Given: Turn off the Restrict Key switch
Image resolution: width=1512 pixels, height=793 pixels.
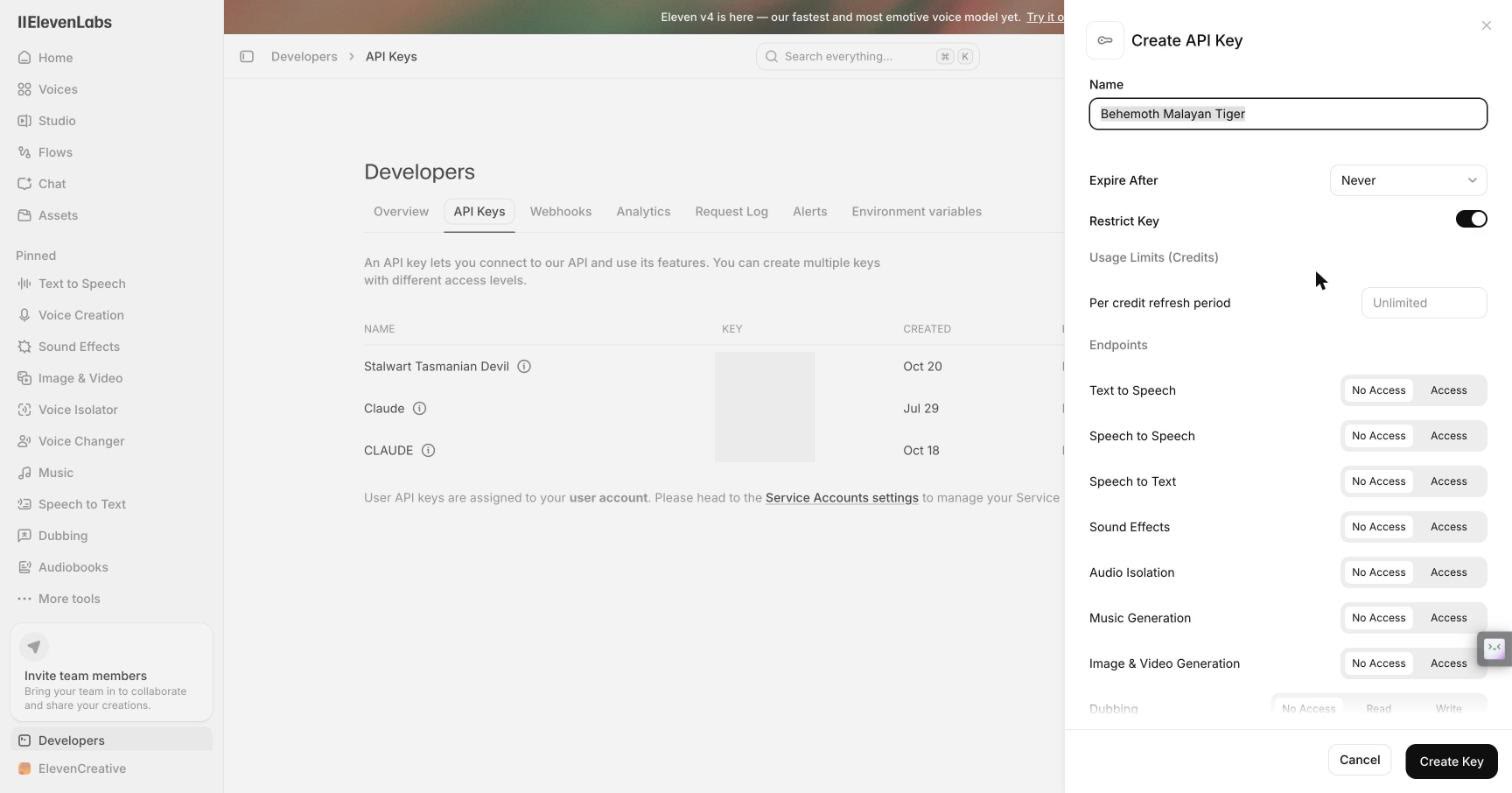Looking at the screenshot, I should [x=1471, y=219].
